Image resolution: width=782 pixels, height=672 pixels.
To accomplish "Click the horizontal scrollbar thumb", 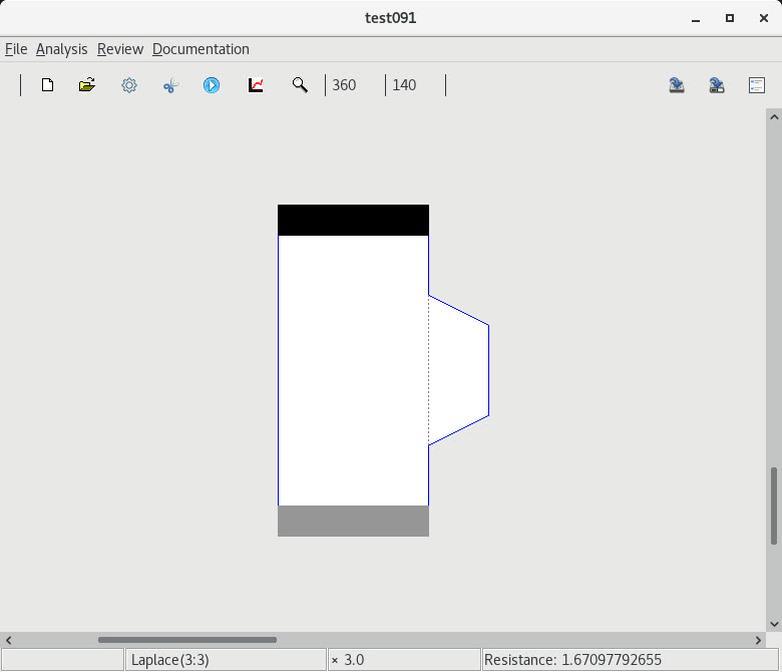I will 187,640.
